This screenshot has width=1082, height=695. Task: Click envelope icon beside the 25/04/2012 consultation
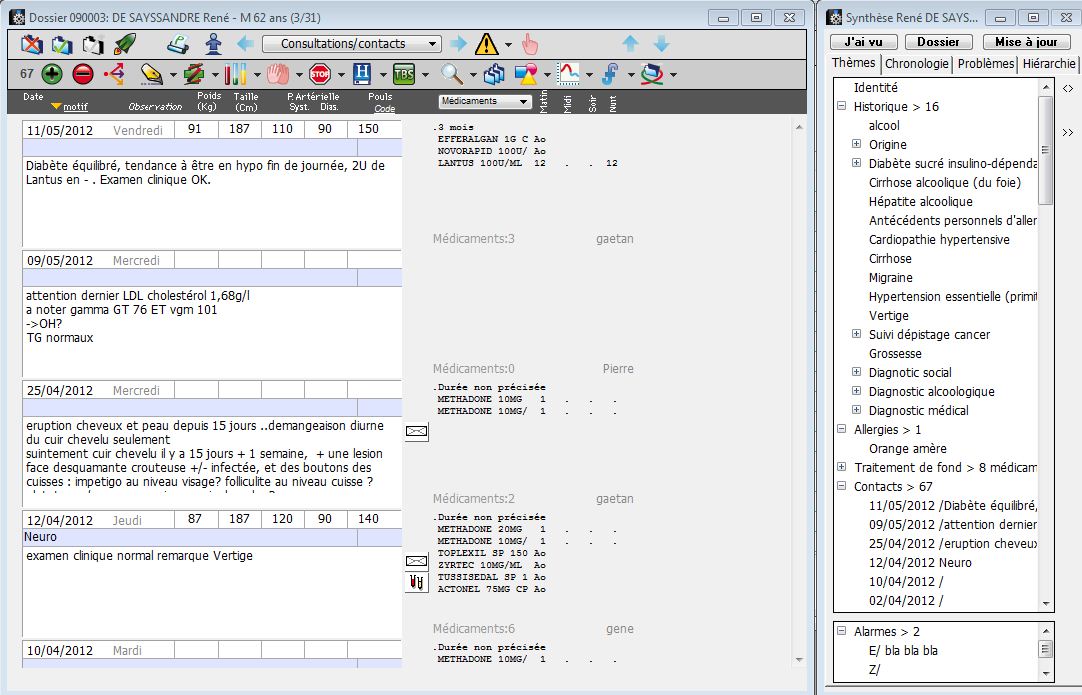(416, 431)
